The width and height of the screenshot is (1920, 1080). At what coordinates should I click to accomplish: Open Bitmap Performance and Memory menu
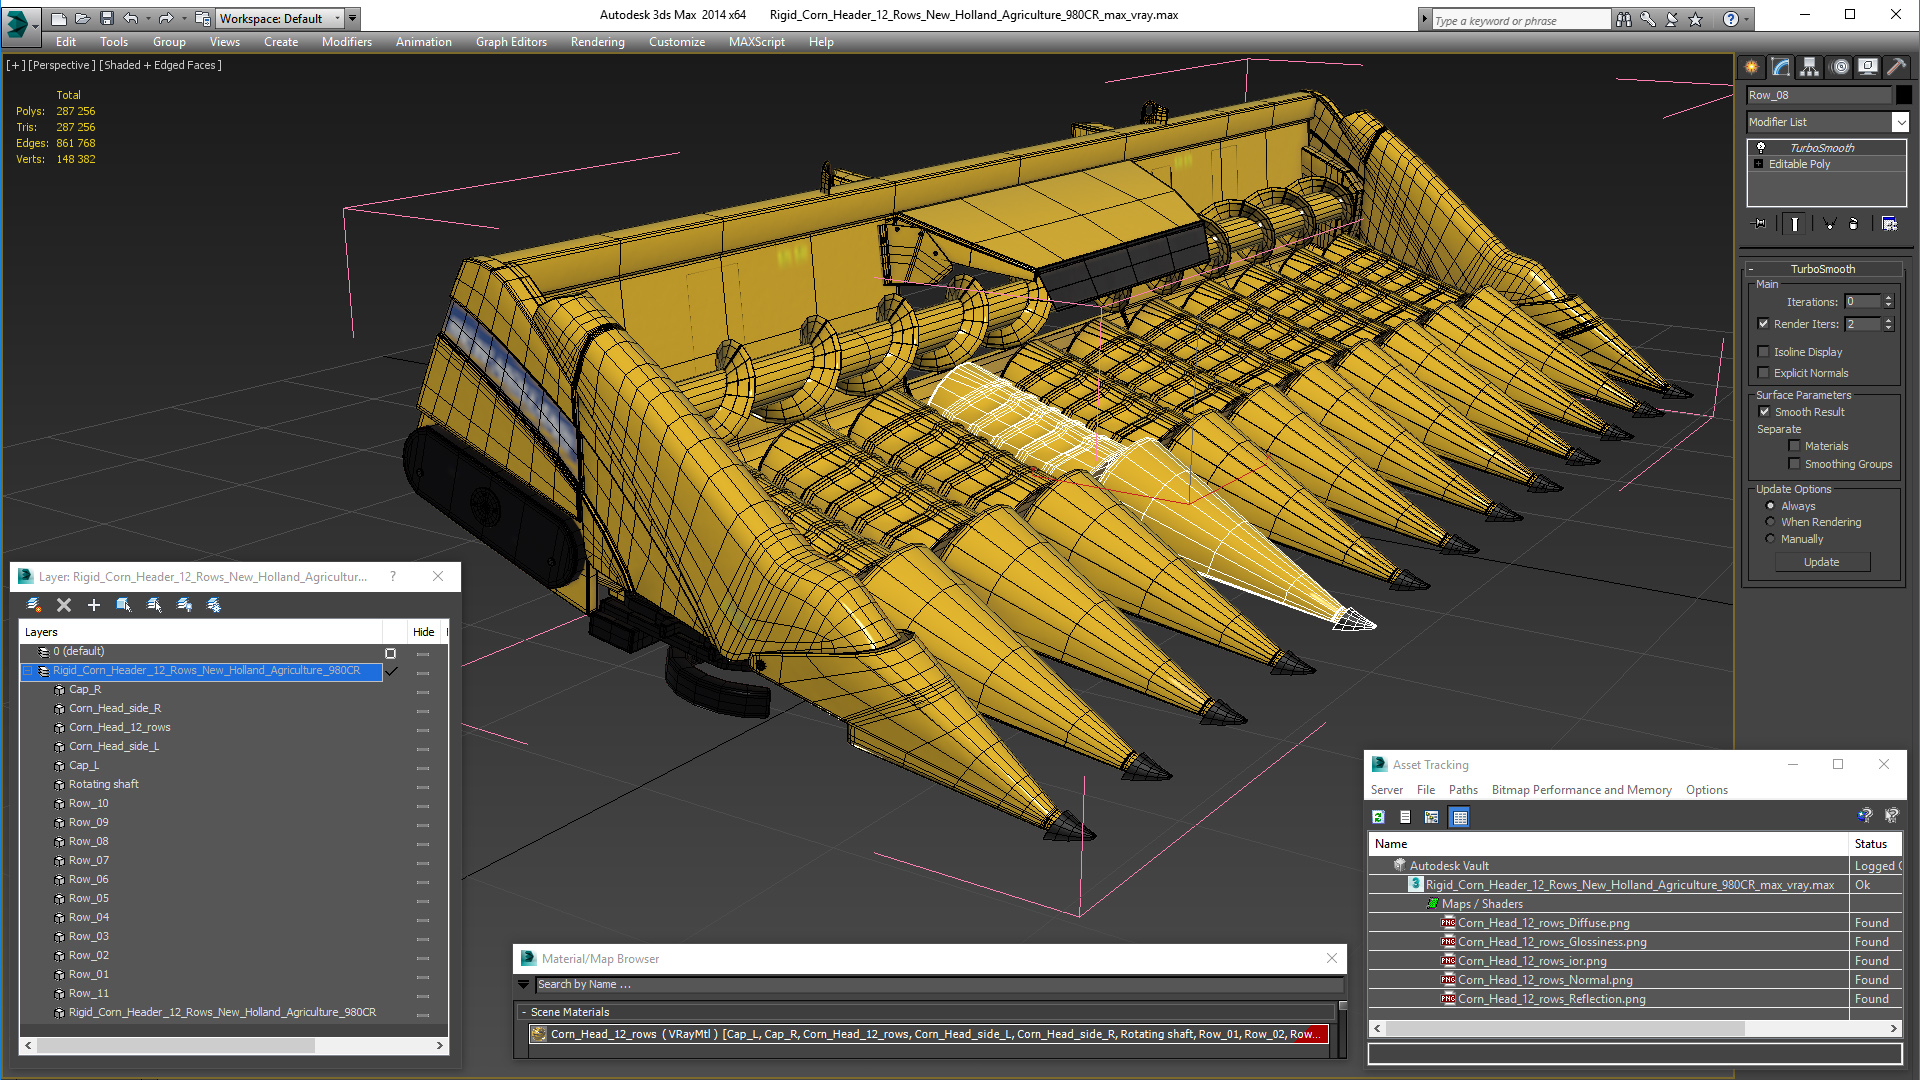(1581, 790)
